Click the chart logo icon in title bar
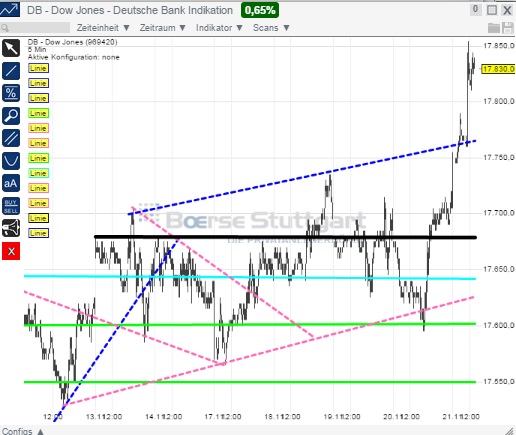This screenshot has height=435, width=516. coord(10,10)
